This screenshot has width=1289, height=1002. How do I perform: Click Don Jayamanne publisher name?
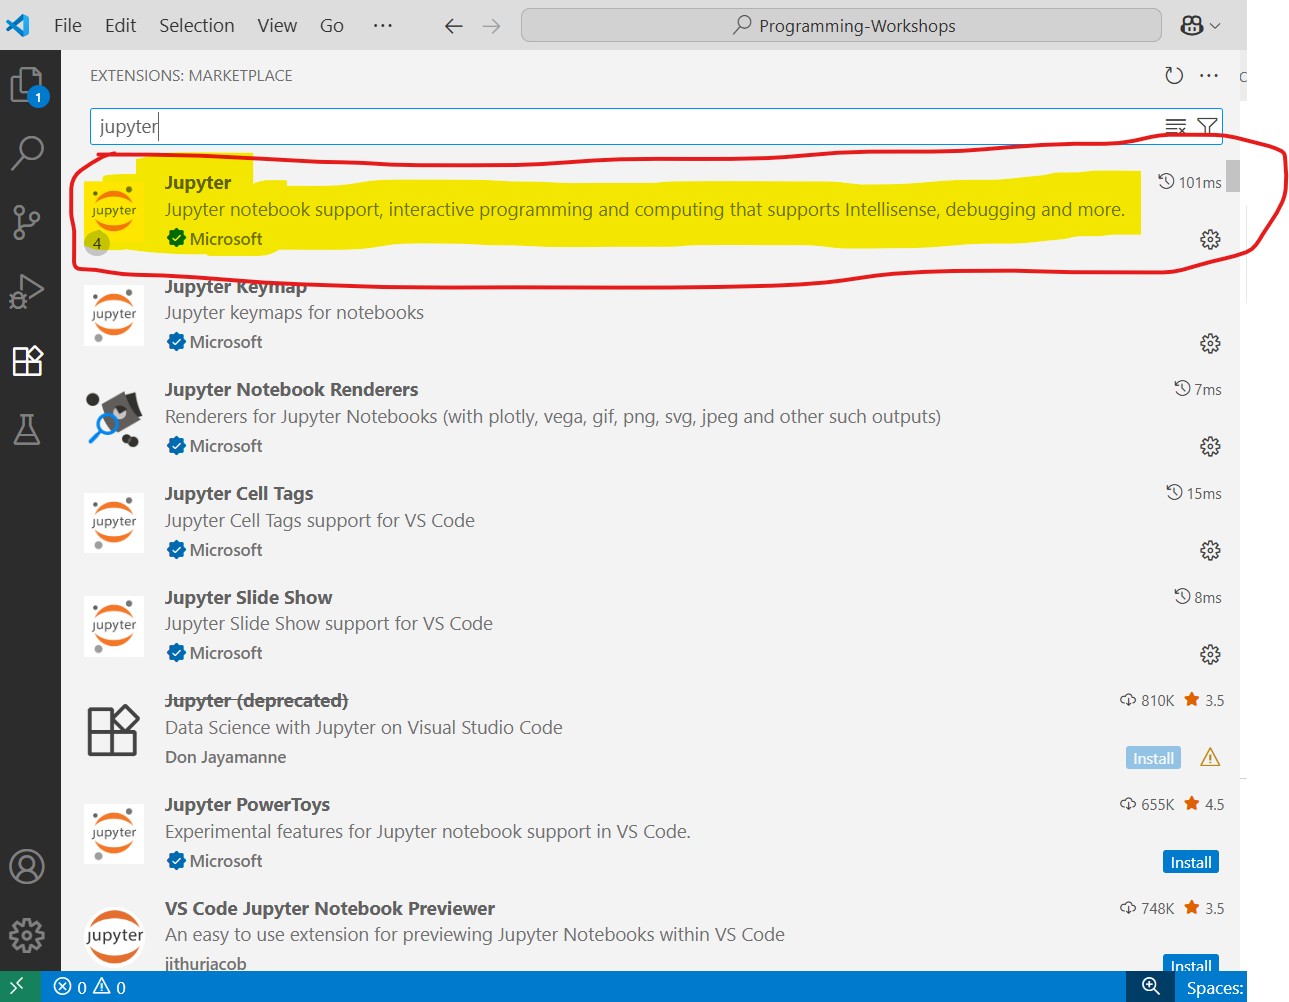coord(225,758)
